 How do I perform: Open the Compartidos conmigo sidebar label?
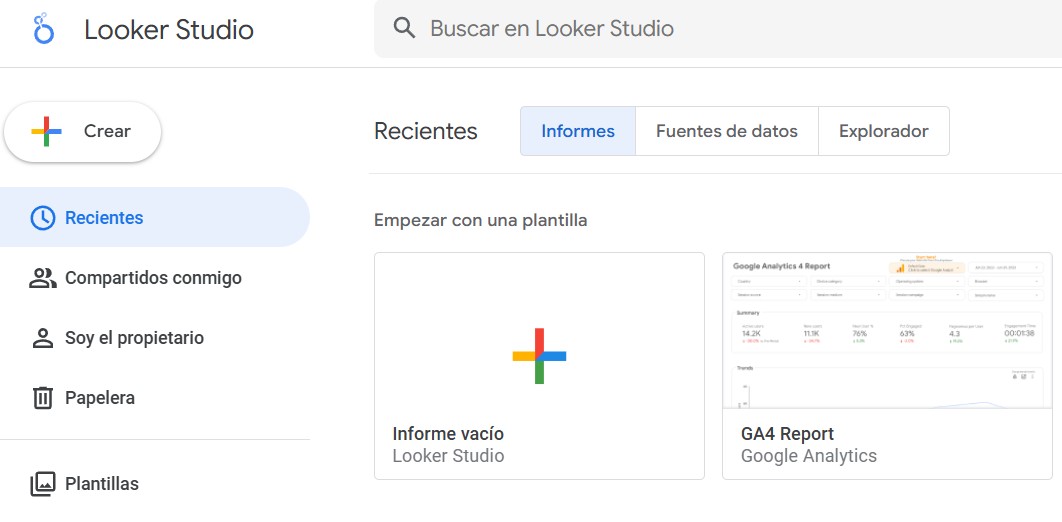tap(153, 278)
